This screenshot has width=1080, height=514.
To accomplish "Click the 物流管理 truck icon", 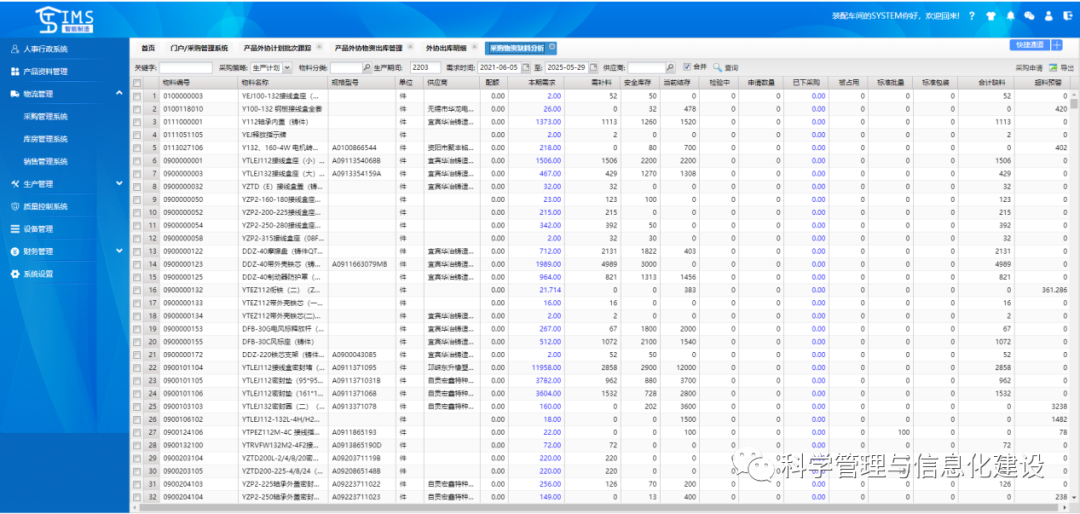I will coord(14,94).
